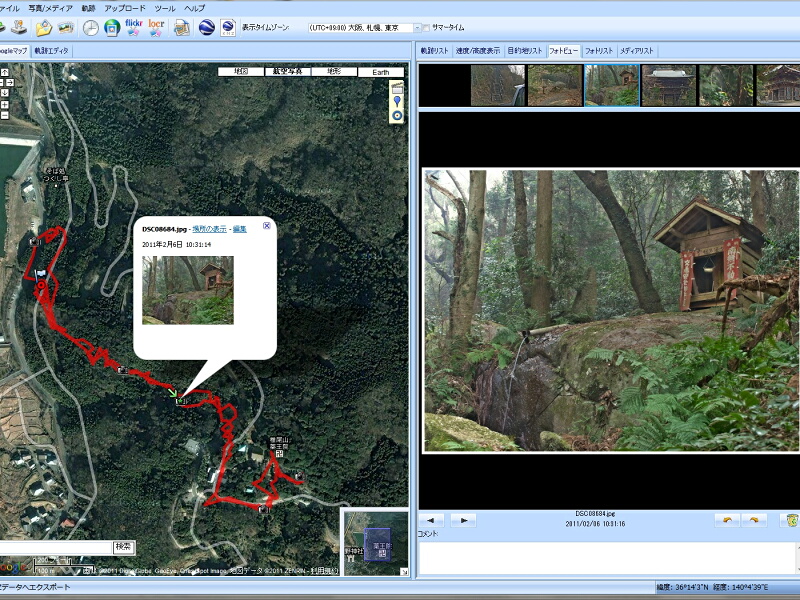Click the GPS logger device import icon
This screenshot has width=800, height=600.
click(19, 28)
